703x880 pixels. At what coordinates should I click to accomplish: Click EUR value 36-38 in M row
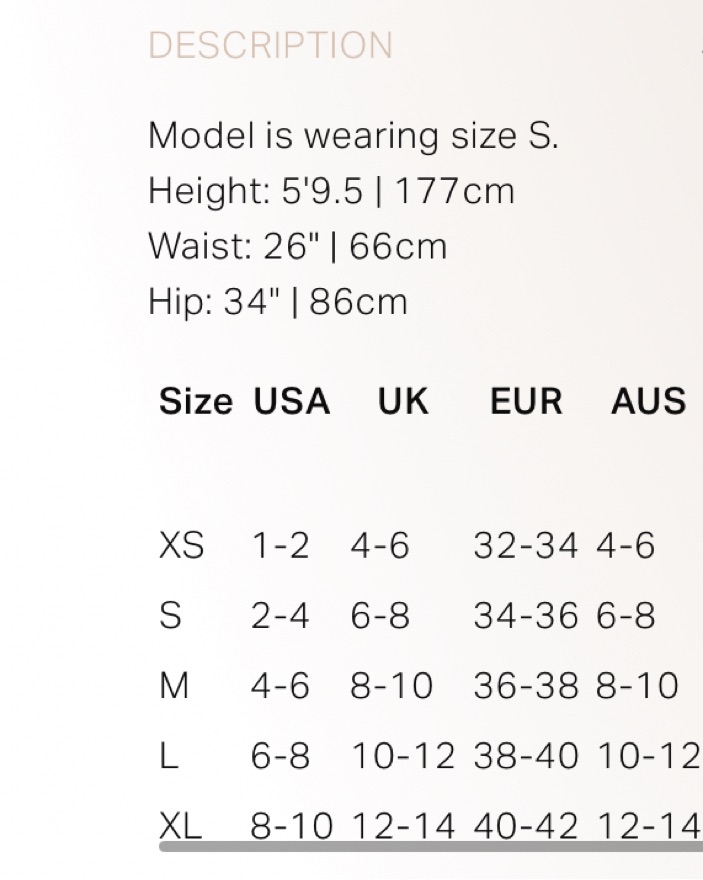(x=525, y=686)
